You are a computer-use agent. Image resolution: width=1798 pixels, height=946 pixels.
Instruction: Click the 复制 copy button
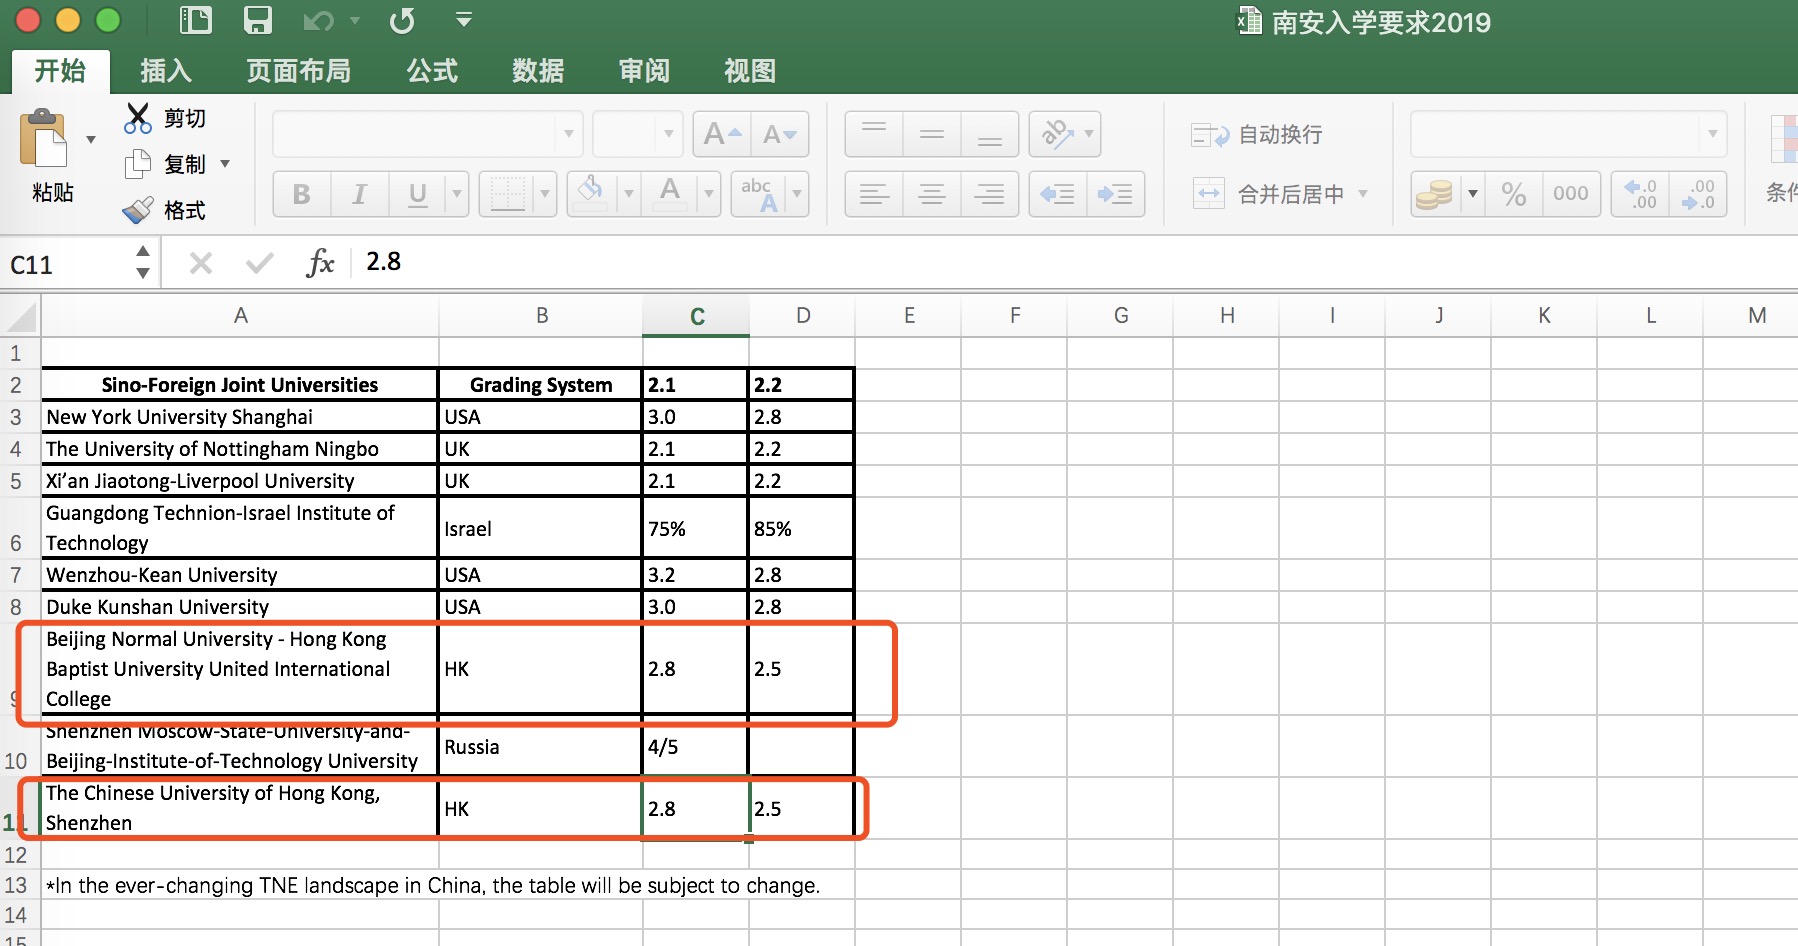[184, 164]
